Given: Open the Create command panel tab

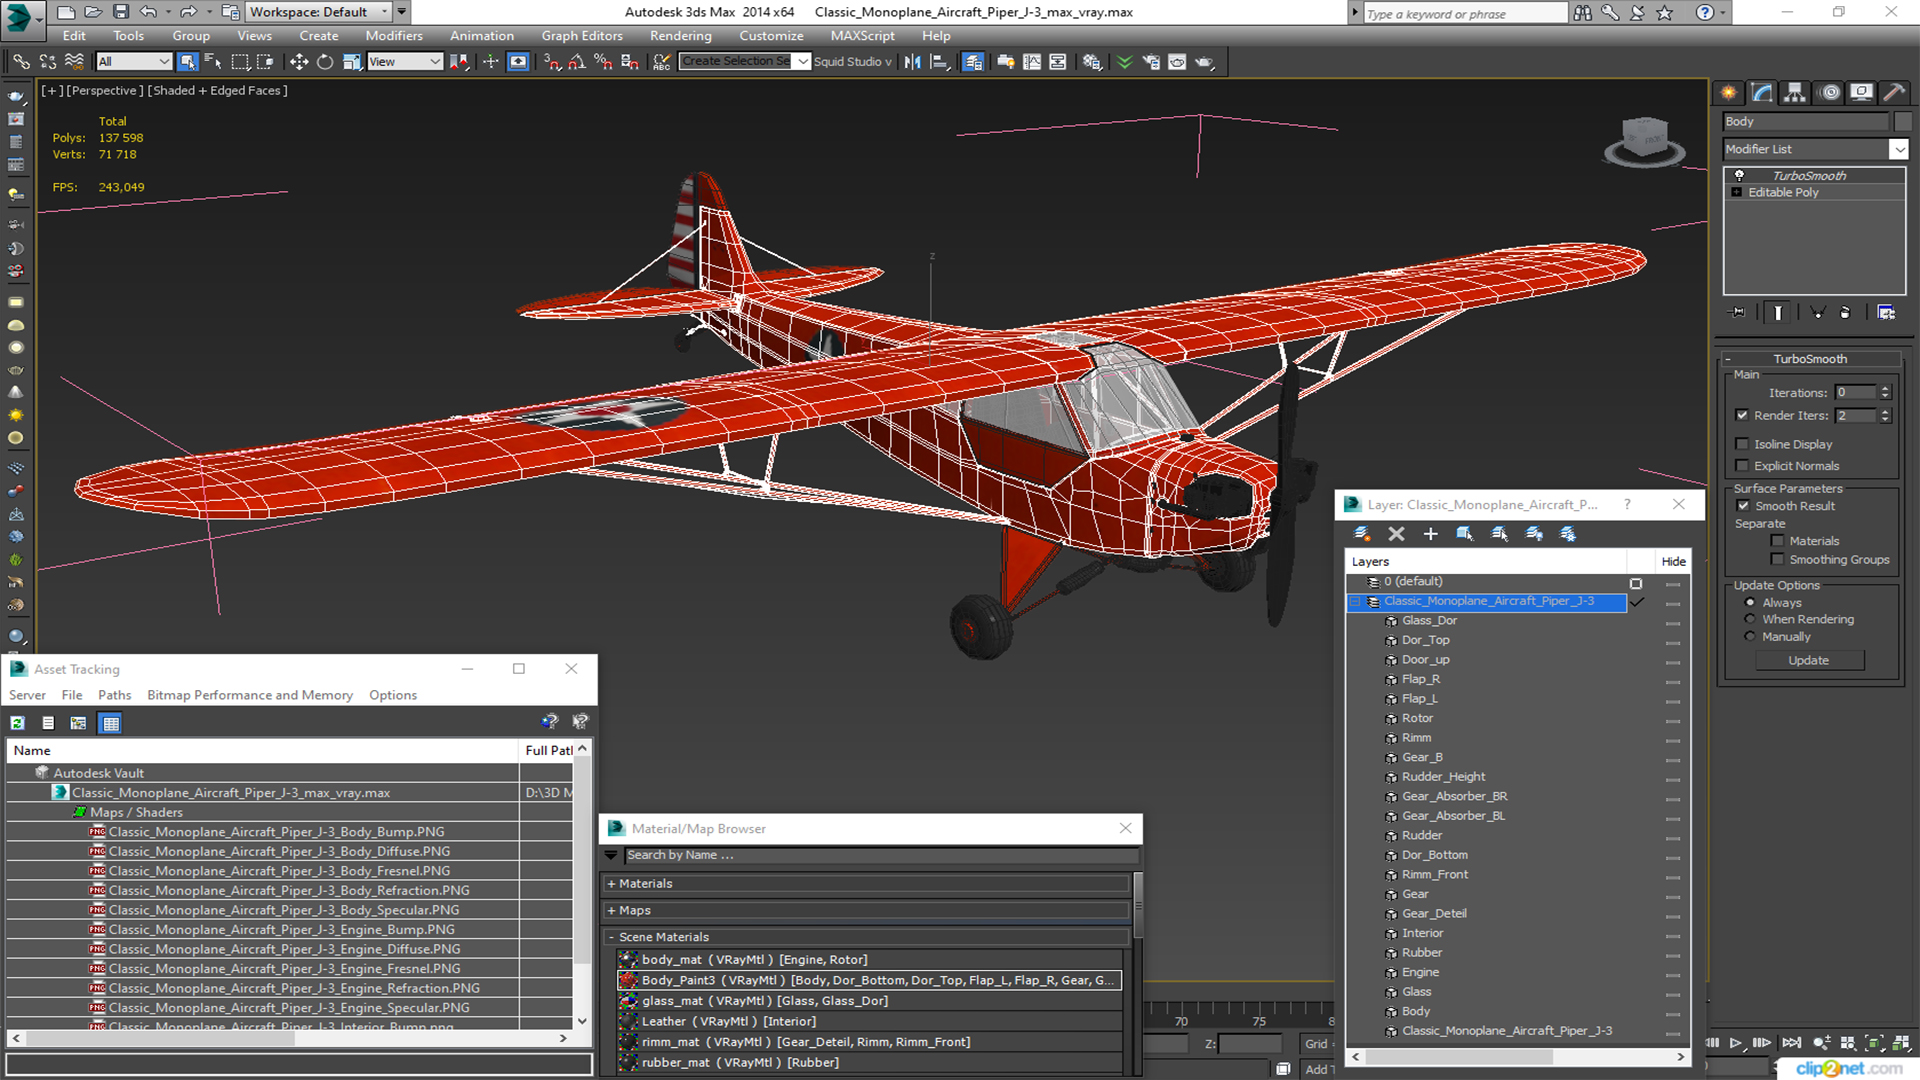Looking at the screenshot, I should tap(1729, 93).
